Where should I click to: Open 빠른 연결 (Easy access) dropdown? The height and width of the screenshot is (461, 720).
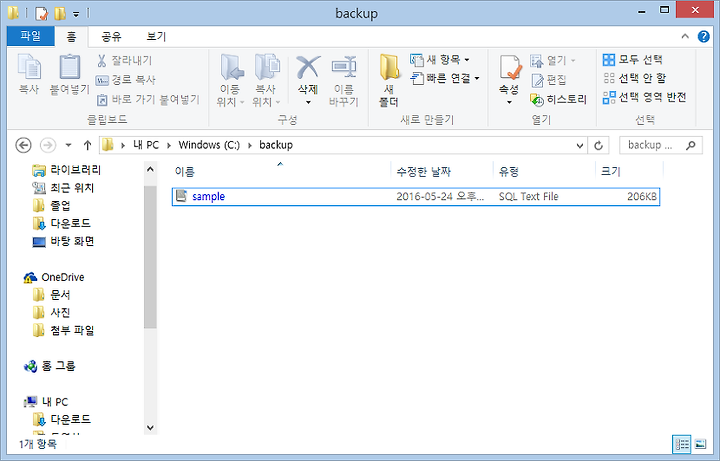pyautogui.click(x=444, y=79)
